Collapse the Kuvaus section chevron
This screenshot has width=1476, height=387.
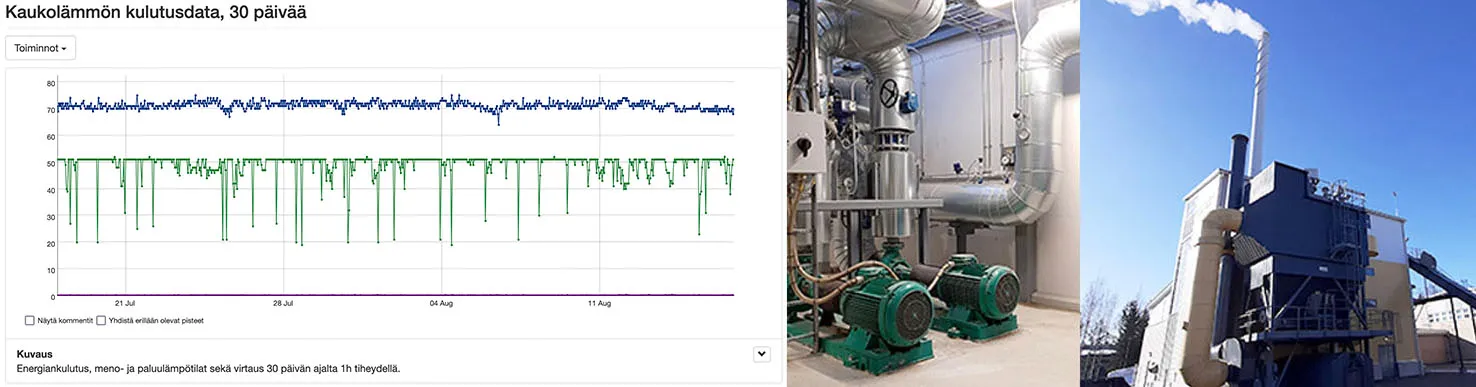[762, 353]
